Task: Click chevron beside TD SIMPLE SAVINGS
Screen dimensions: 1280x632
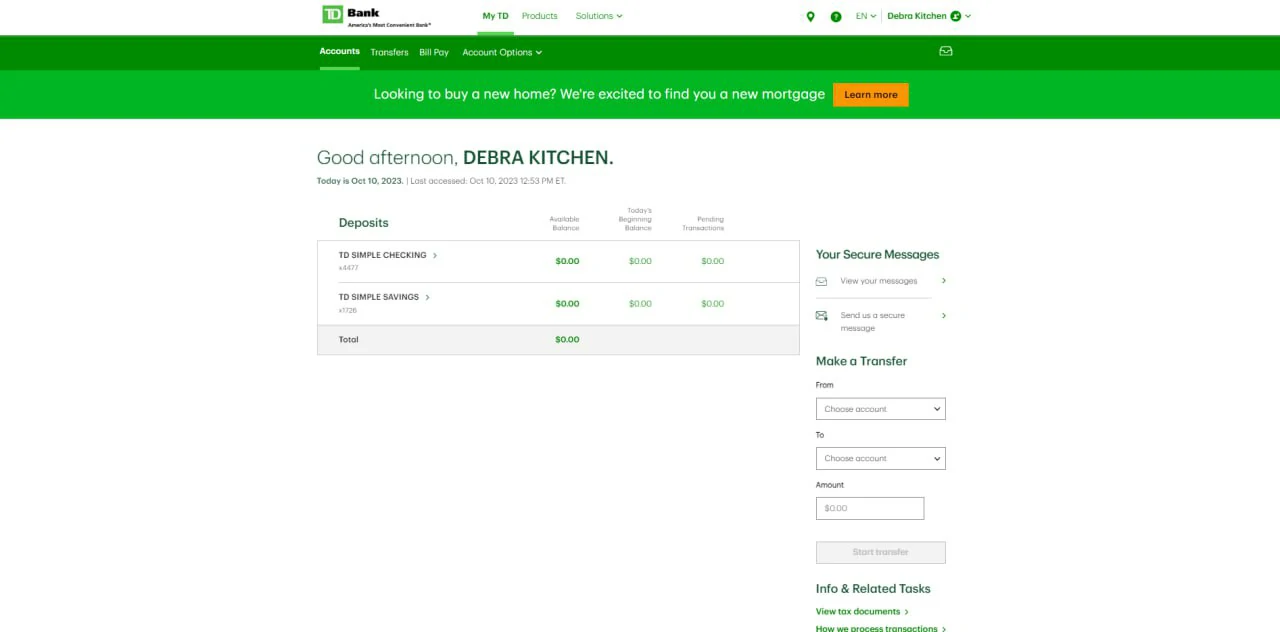Action: (x=428, y=297)
